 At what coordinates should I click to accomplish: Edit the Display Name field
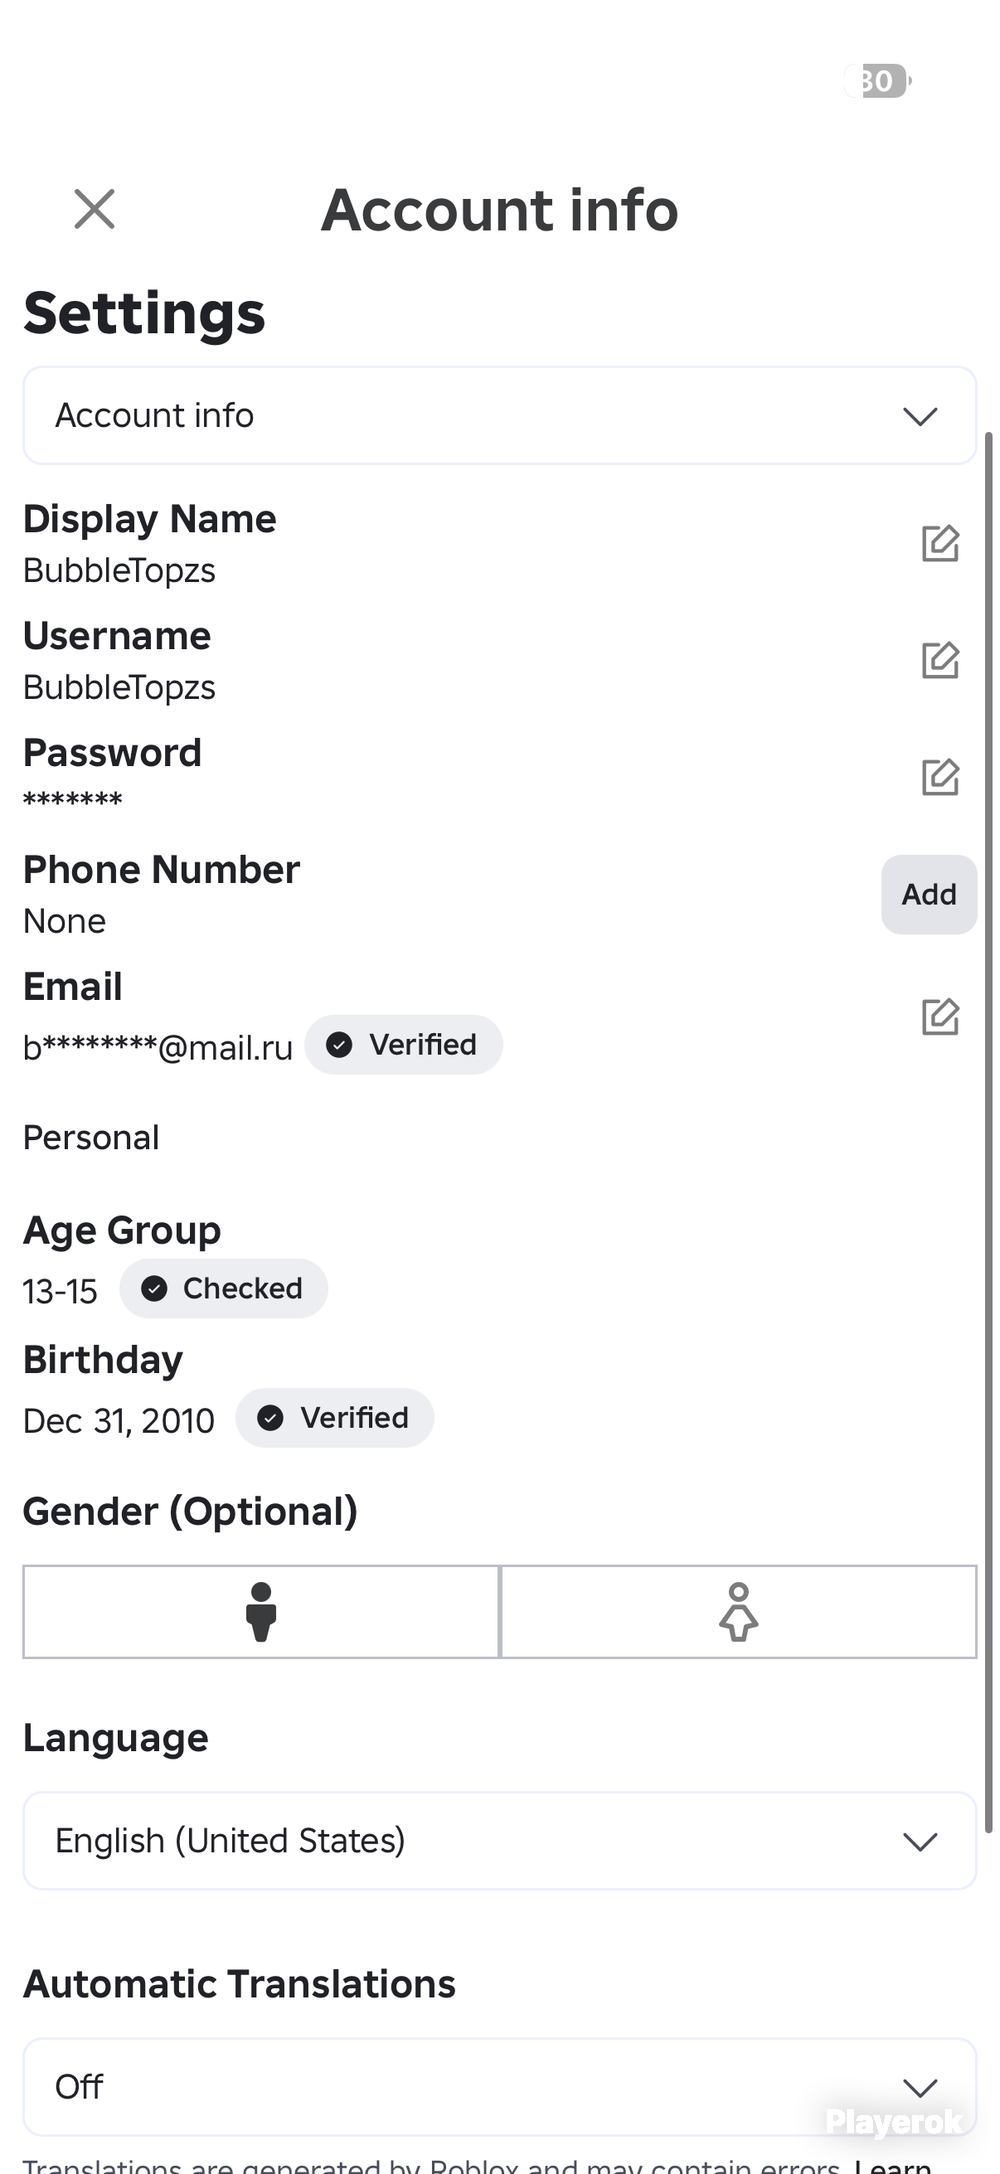click(x=940, y=543)
